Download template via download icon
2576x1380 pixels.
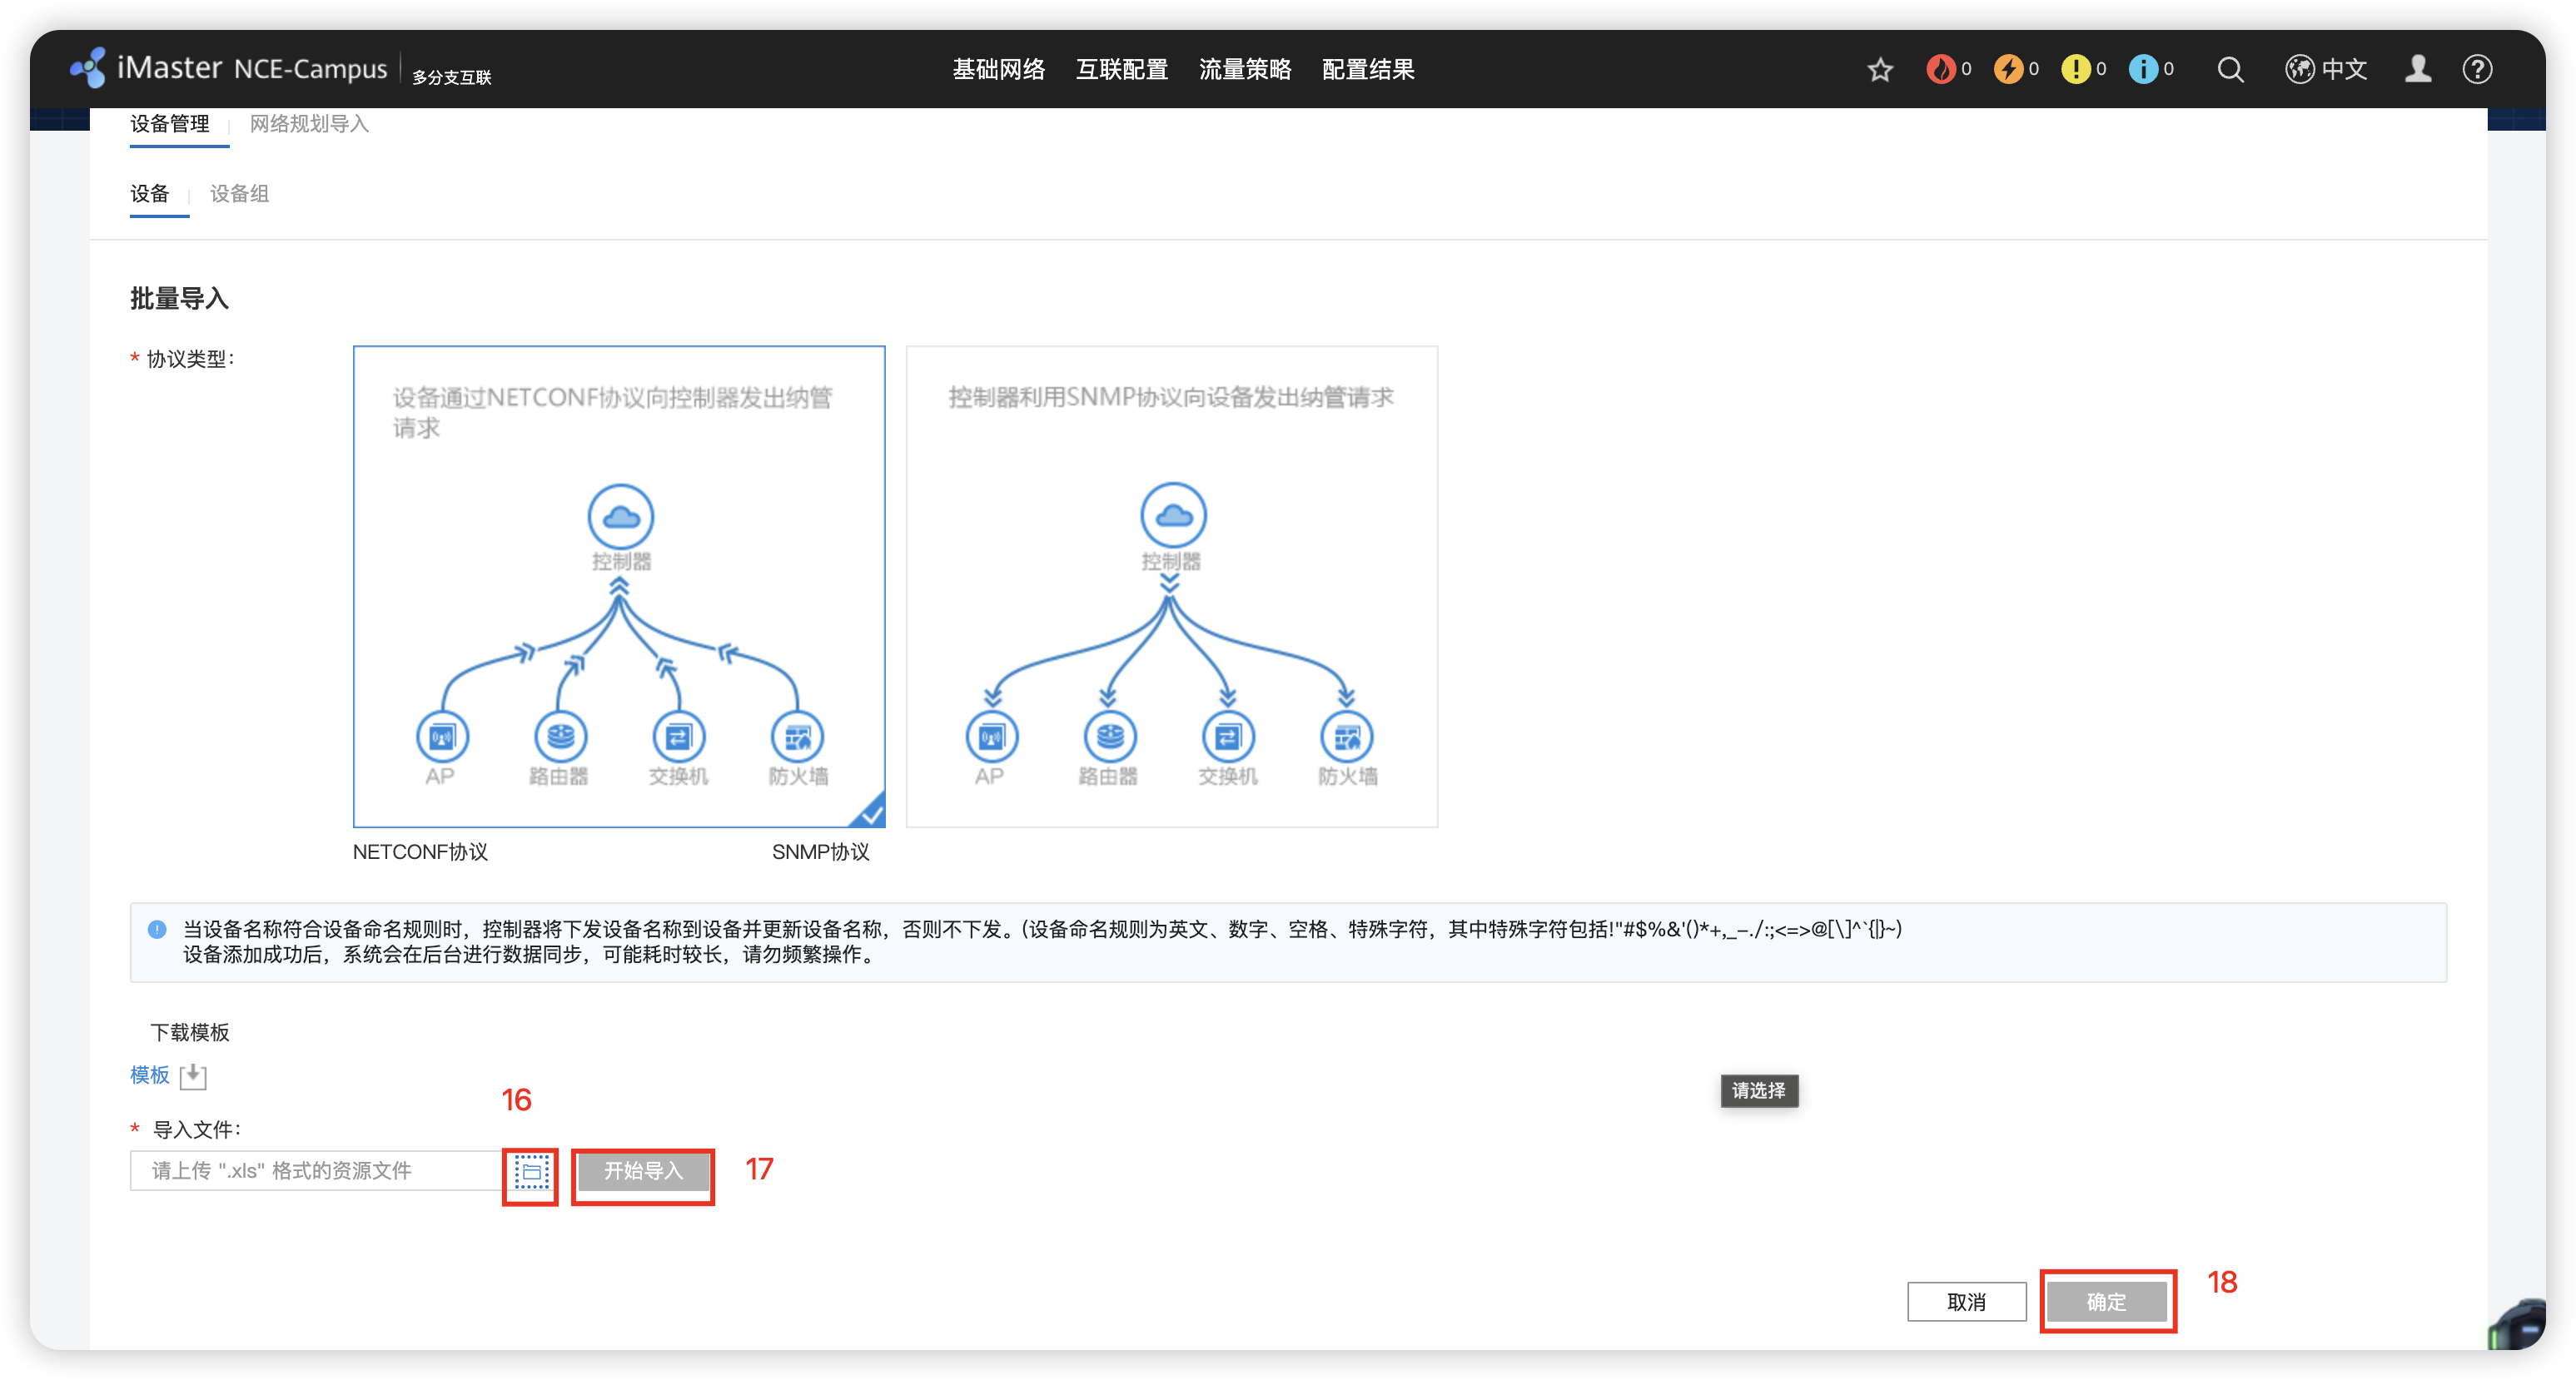[x=193, y=1076]
